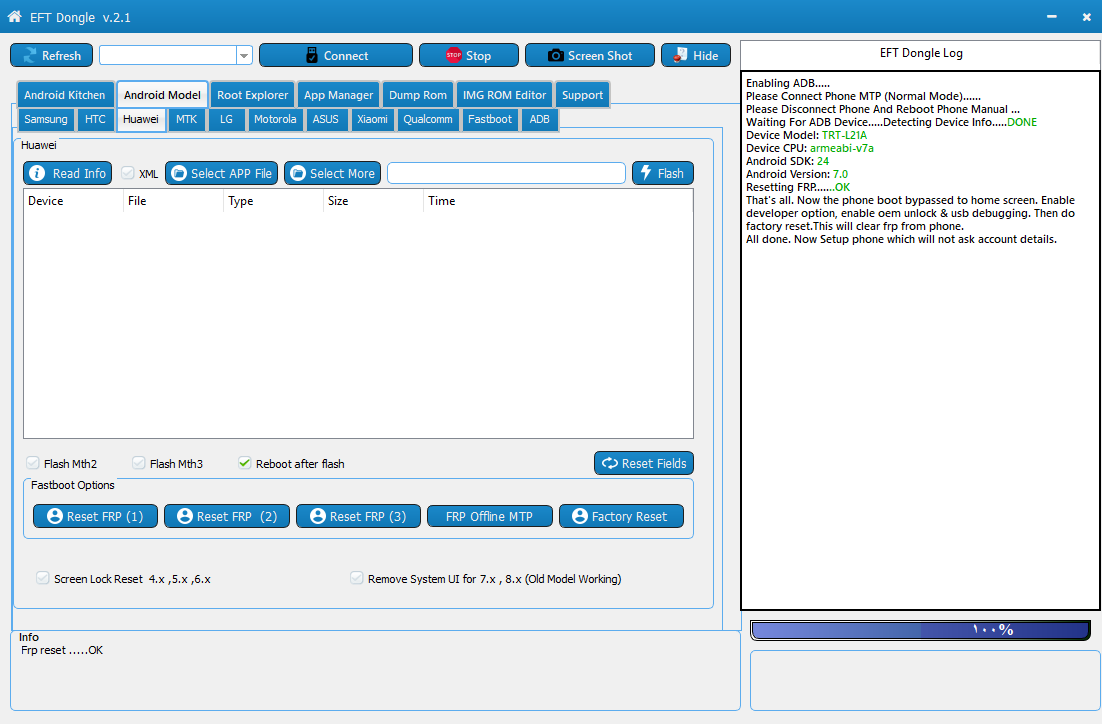Click inside the device port combo box
Viewport: 1102px width, 724px height.
tap(168, 56)
